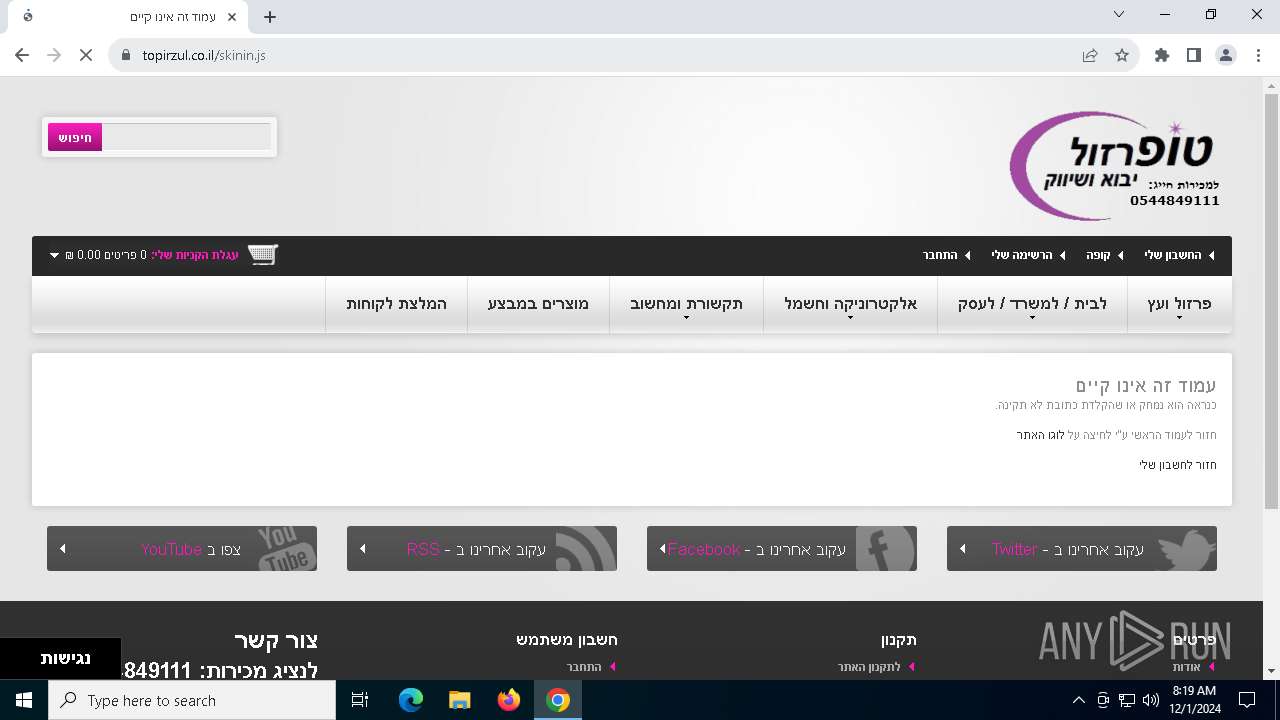This screenshot has height=720, width=1280.
Task: Open site info lock icon in address bar
Action: (126, 55)
